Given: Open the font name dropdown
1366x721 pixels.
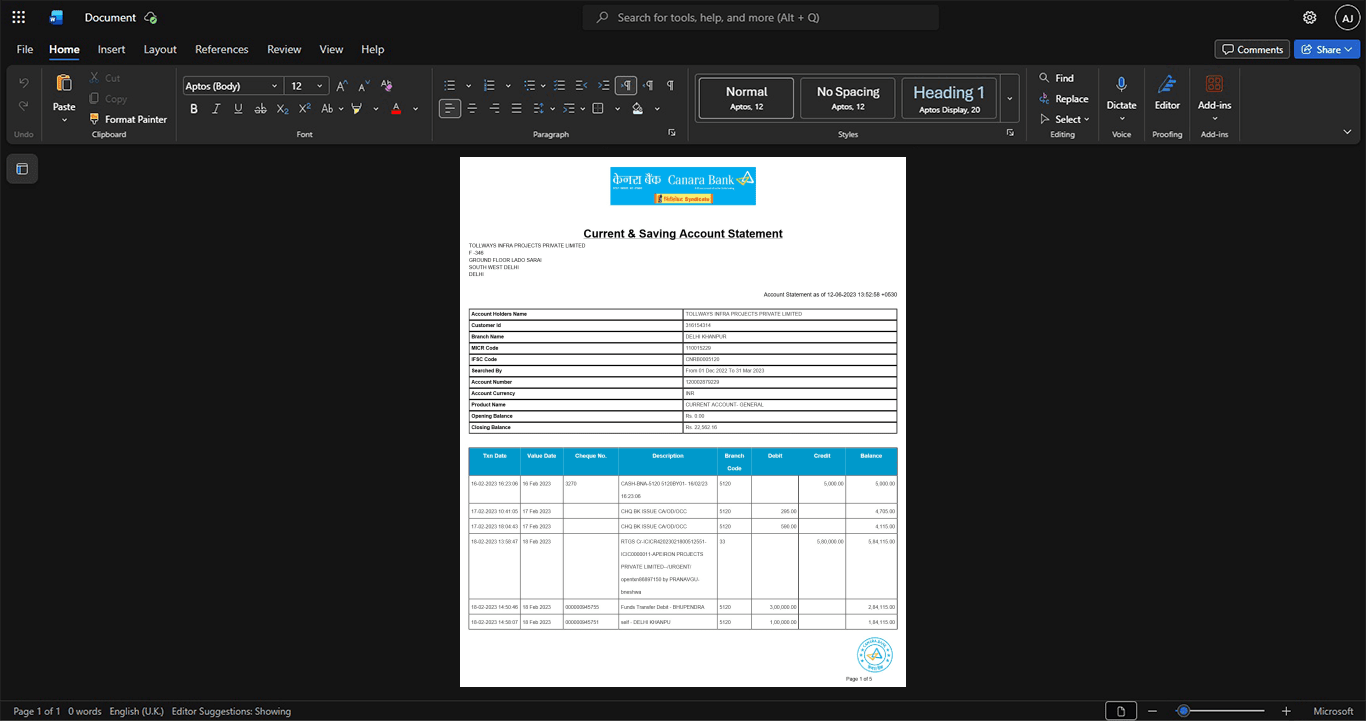Looking at the screenshot, I should (275, 86).
